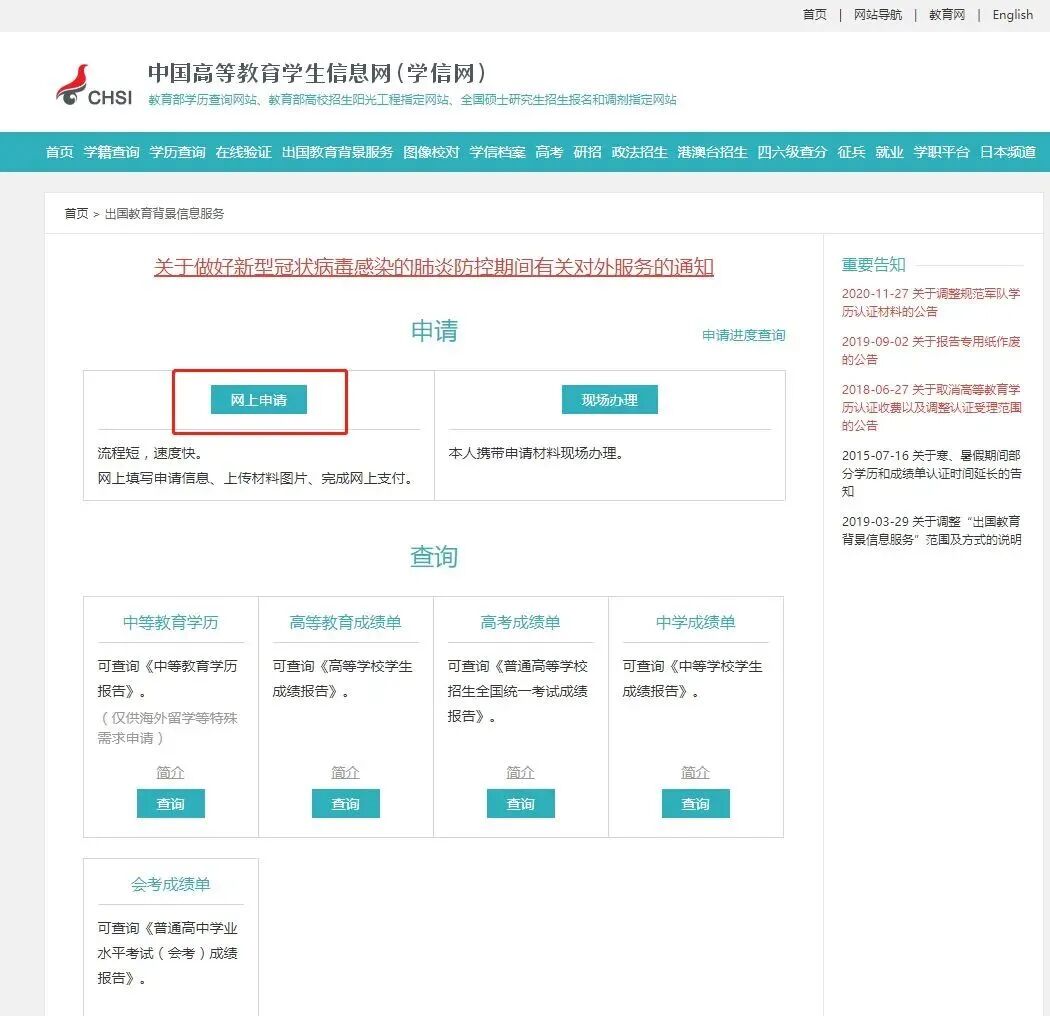Open 简介 under 中等教育学历

[x=170, y=772]
